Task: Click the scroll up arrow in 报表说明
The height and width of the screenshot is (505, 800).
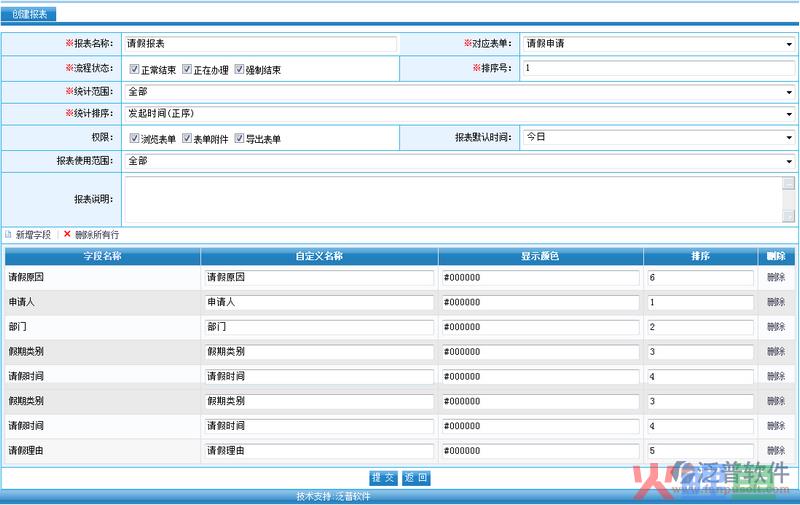Action: (788, 183)
